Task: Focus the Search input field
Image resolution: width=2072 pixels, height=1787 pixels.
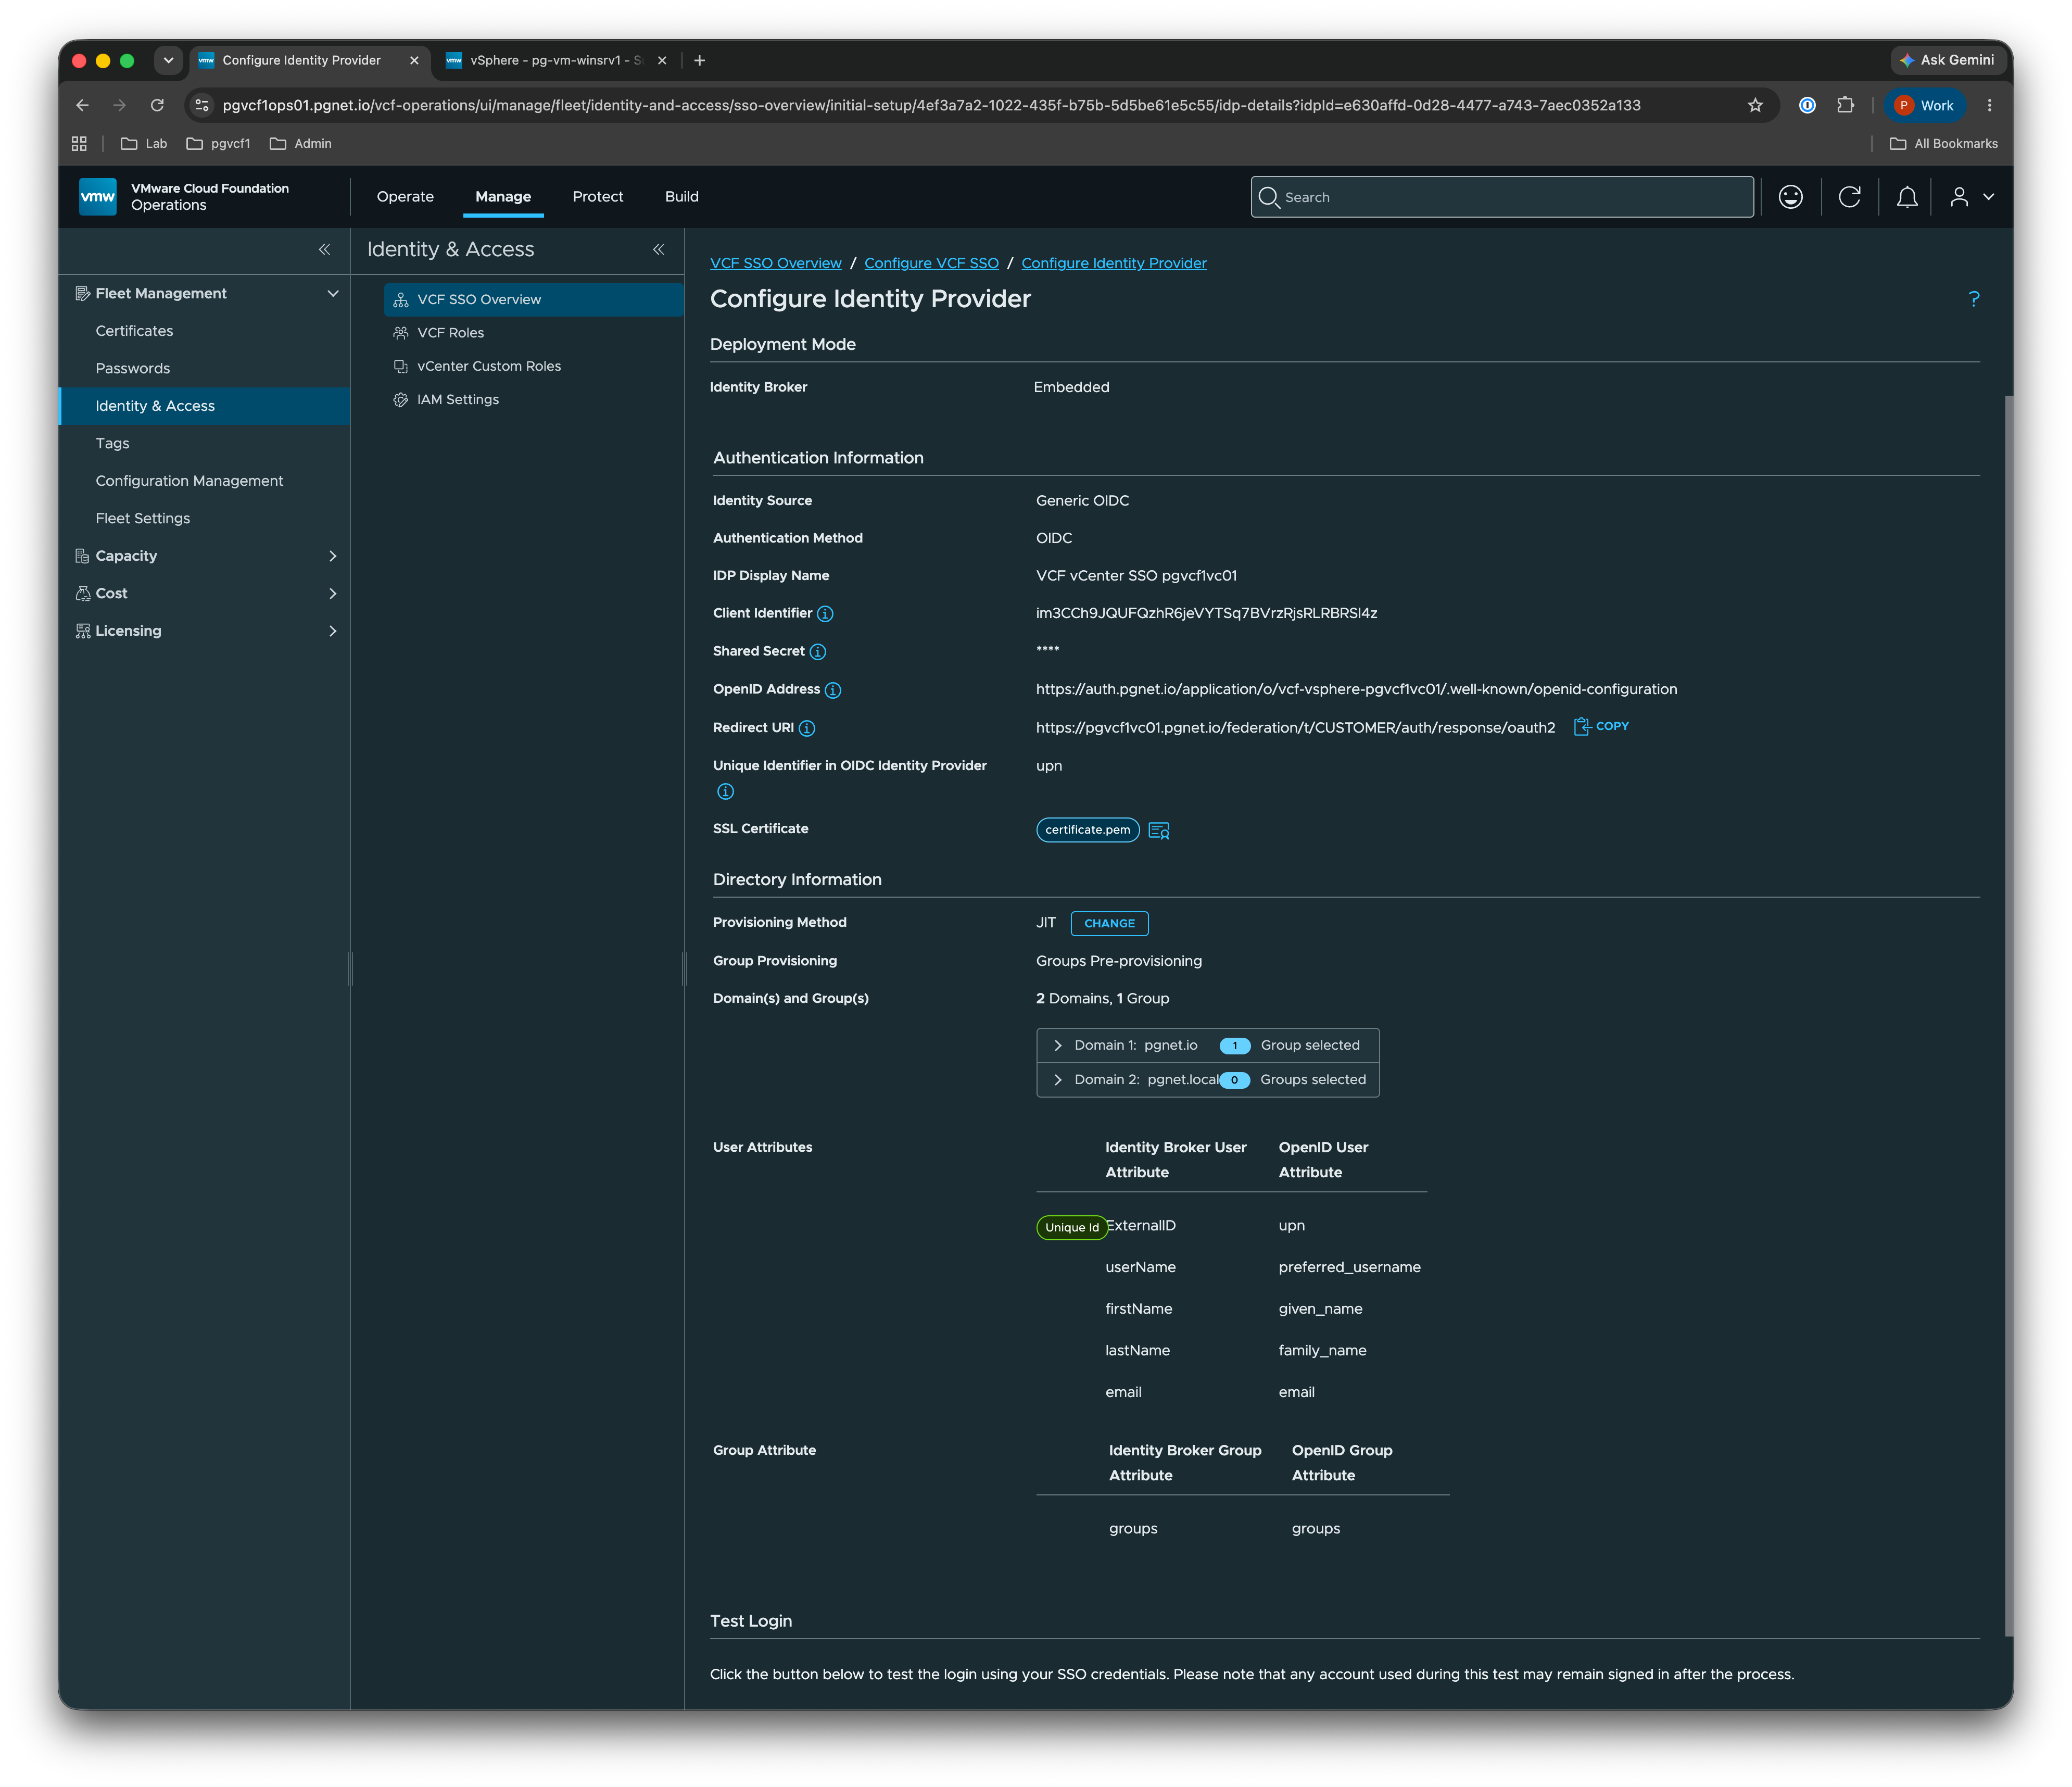Action: point(1502,197)
